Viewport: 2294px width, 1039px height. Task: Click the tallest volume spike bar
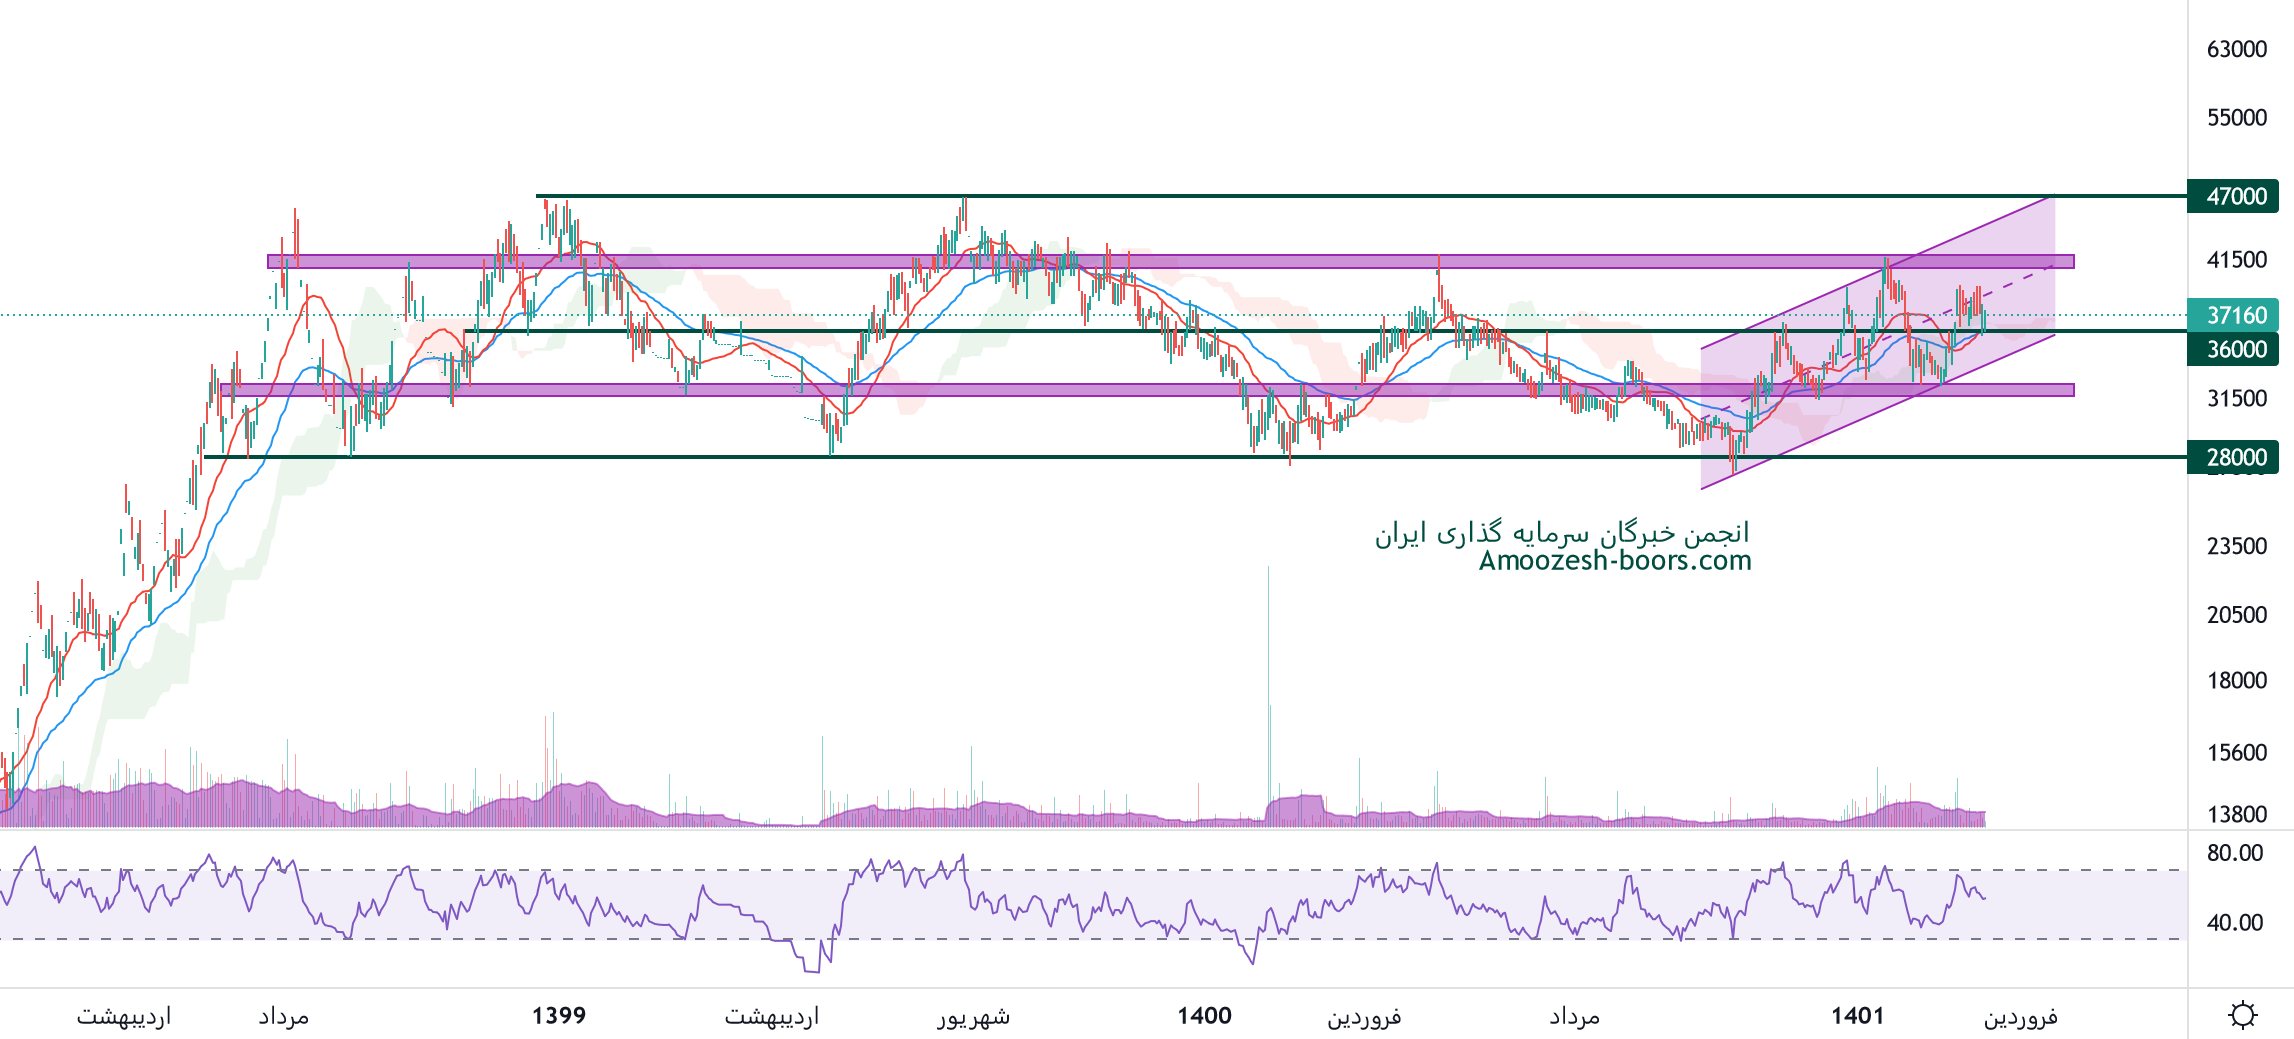pos(1268,680)
